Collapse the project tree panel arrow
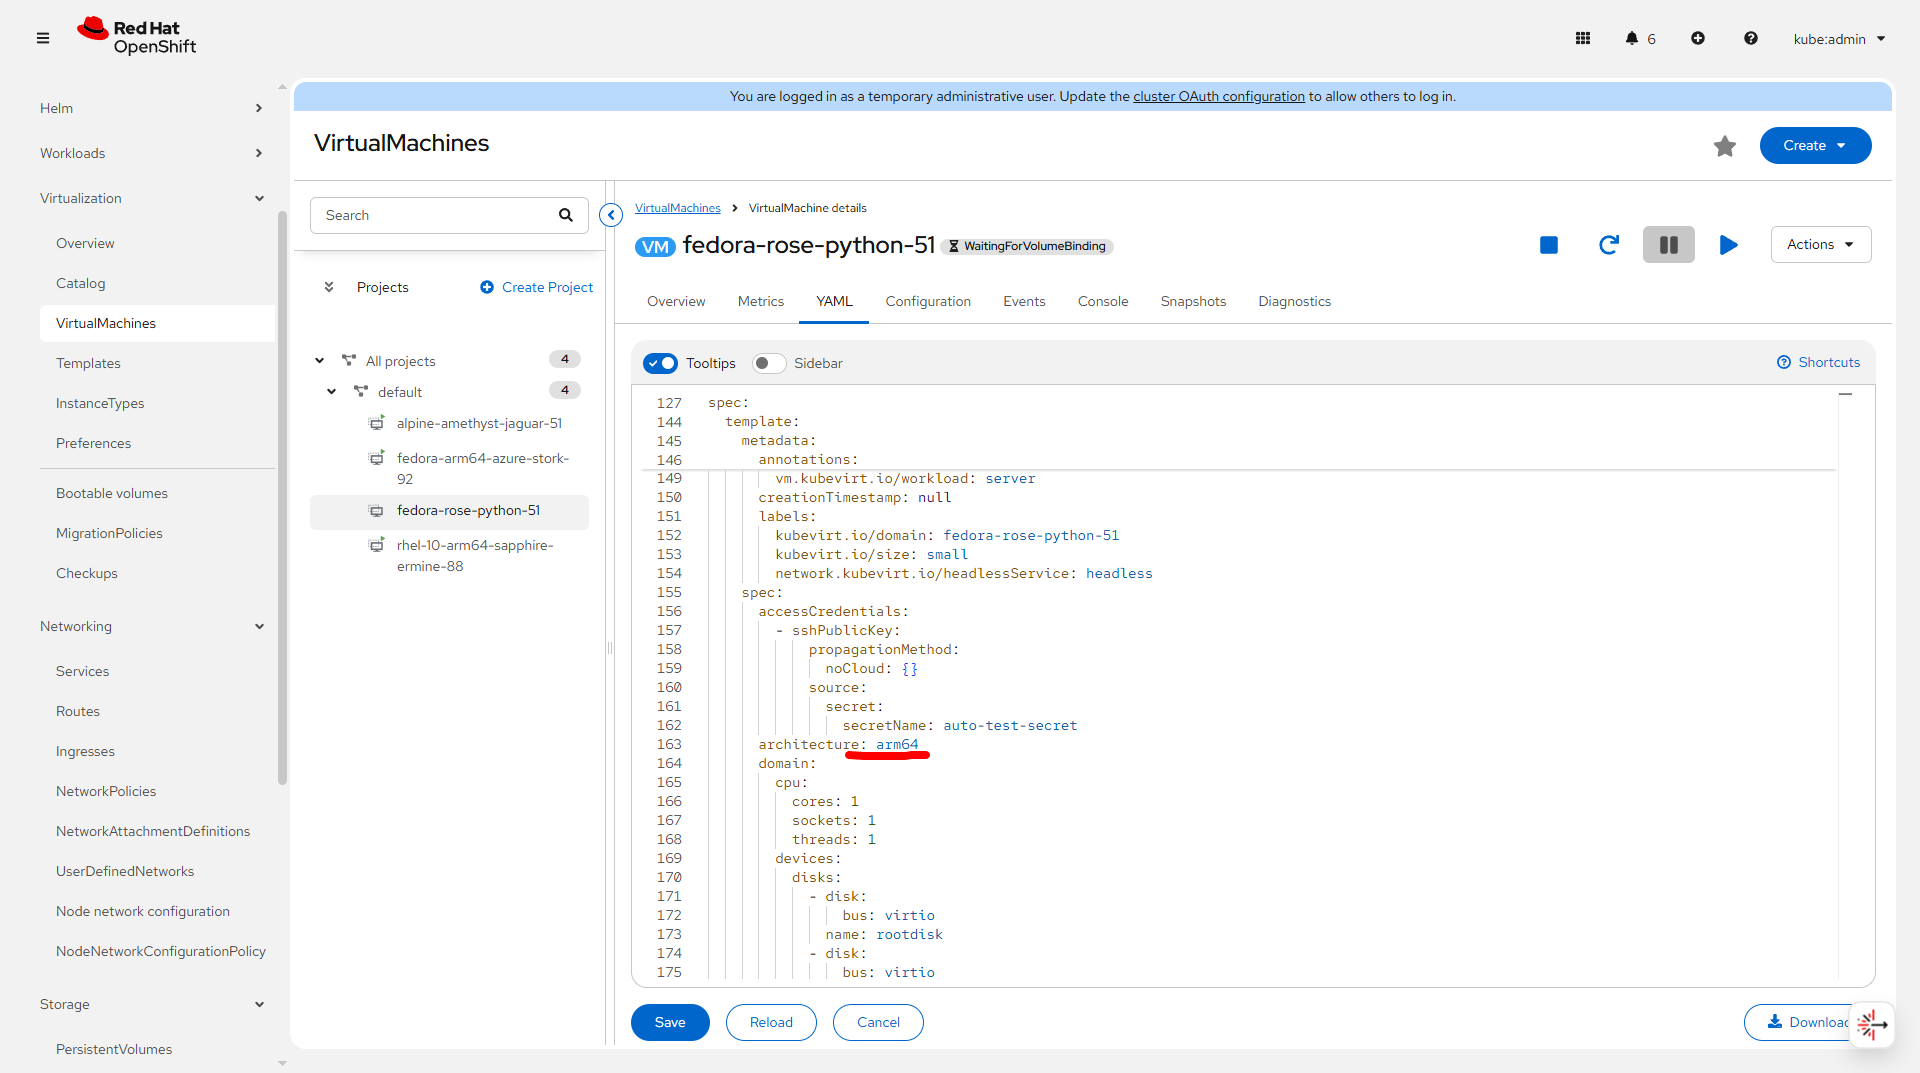This screenshot has width=1920, height=1073. pyautogui.click(x=611, y=215)
